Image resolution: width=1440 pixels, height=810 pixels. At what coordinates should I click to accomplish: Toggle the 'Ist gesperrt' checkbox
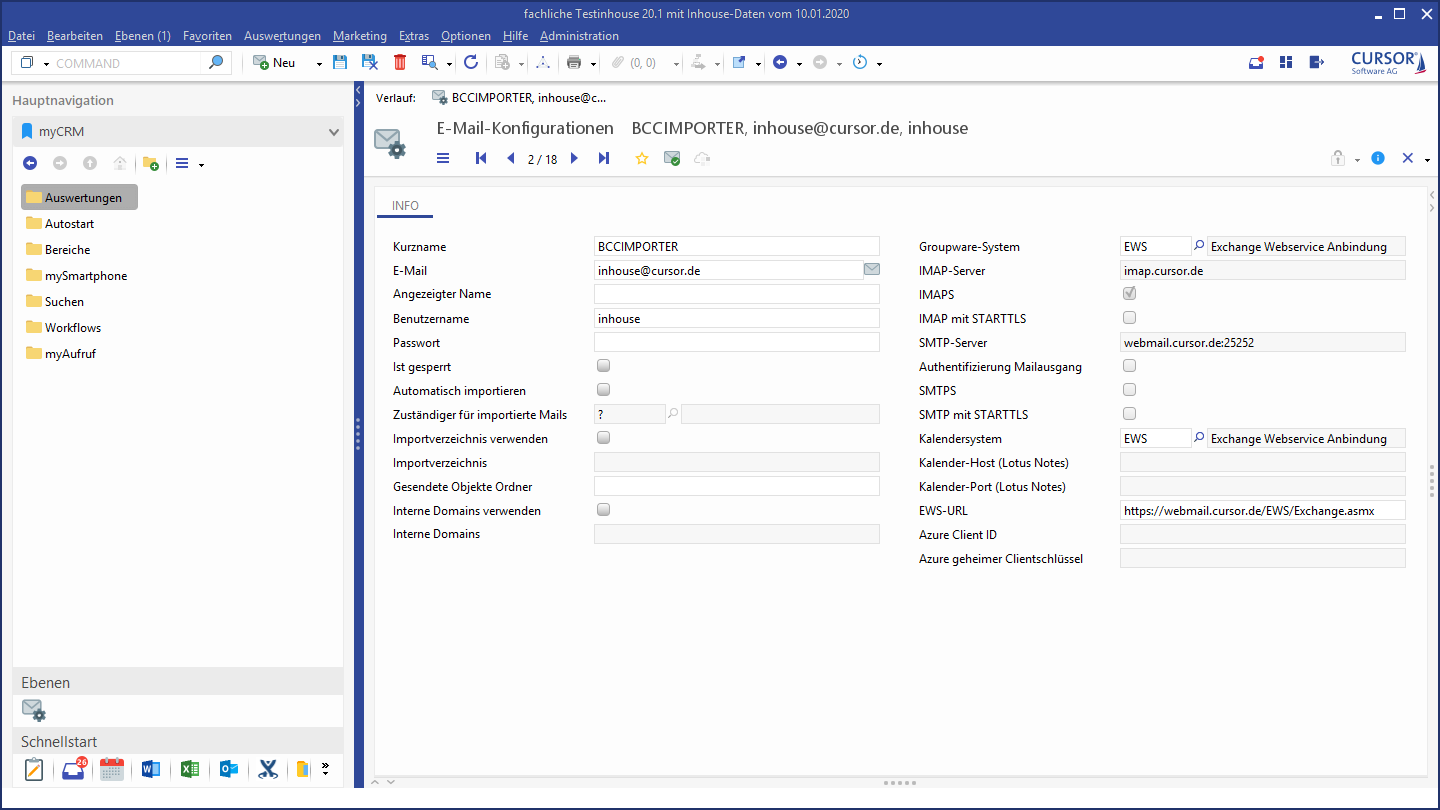(603, 366)
